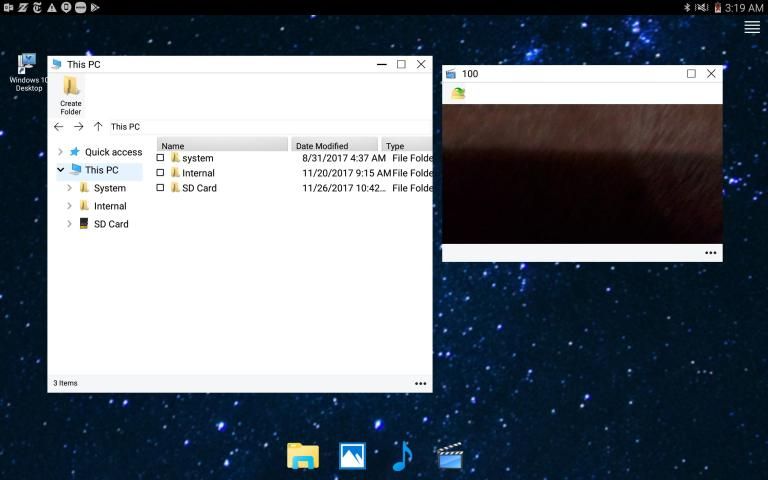Open the Video player dock icon
This screenshot has width=768, height=480.
pos(450,456)
